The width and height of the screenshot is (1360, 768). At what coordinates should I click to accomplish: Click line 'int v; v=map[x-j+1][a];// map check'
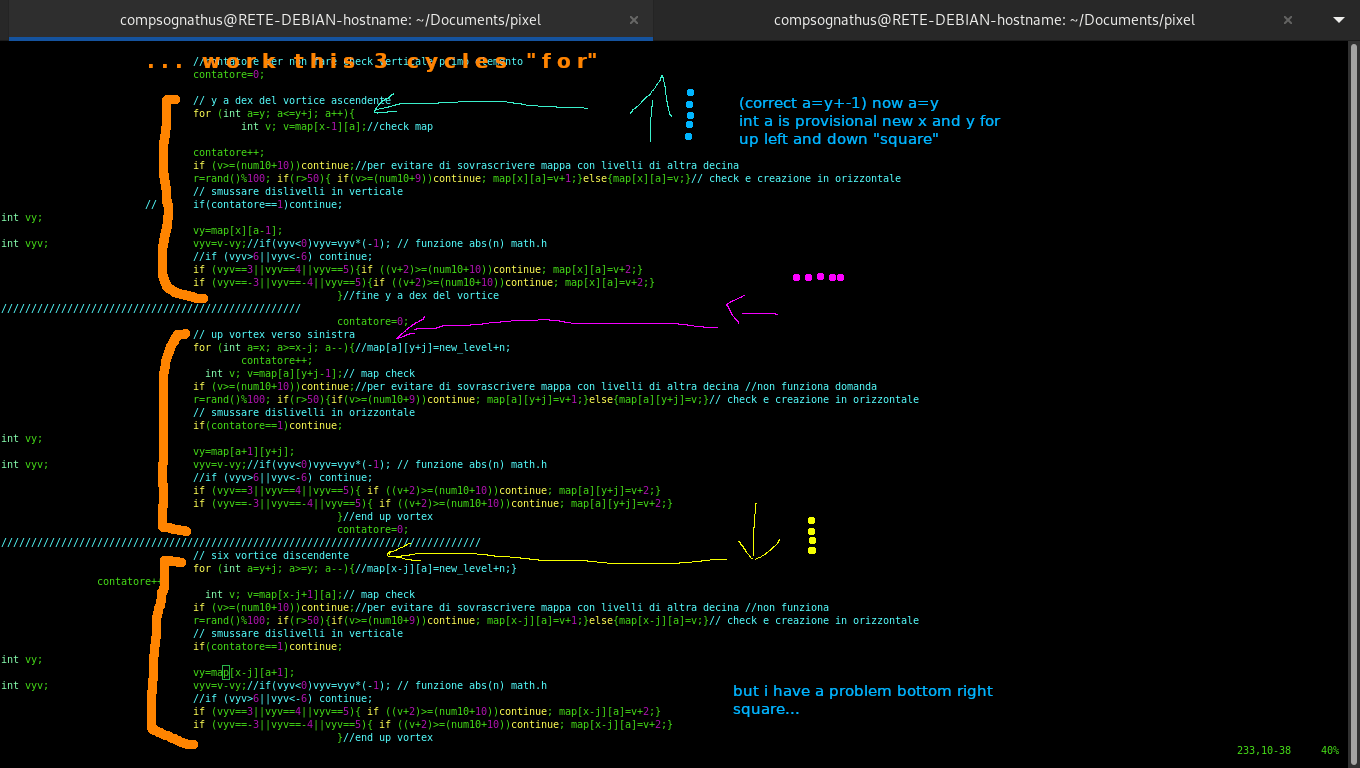310,595
